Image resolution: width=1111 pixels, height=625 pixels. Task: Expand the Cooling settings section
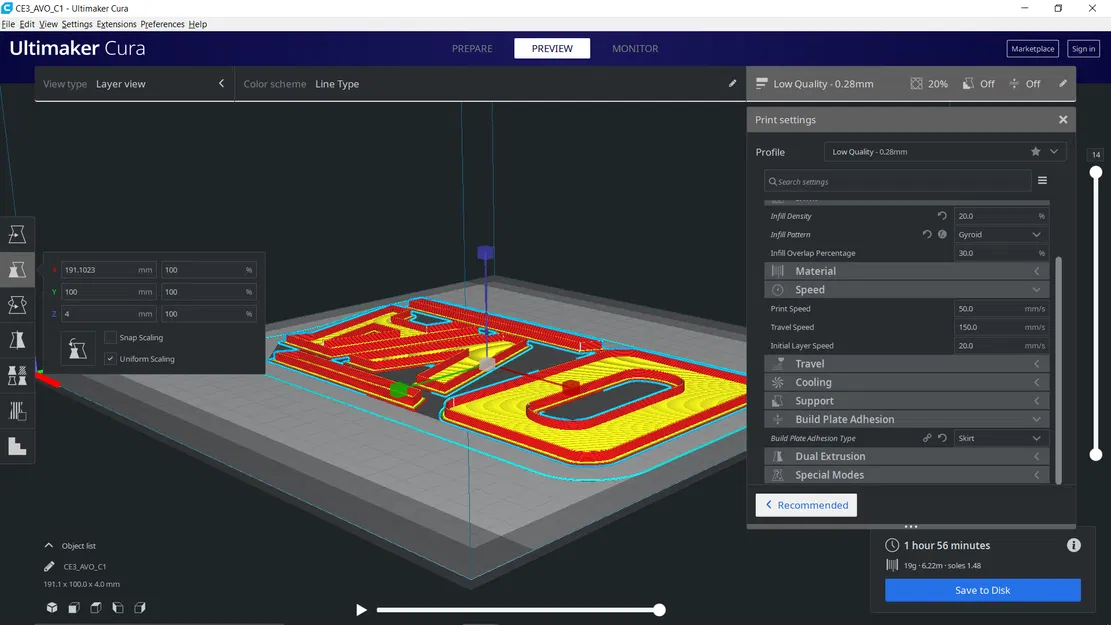point(906,382)
